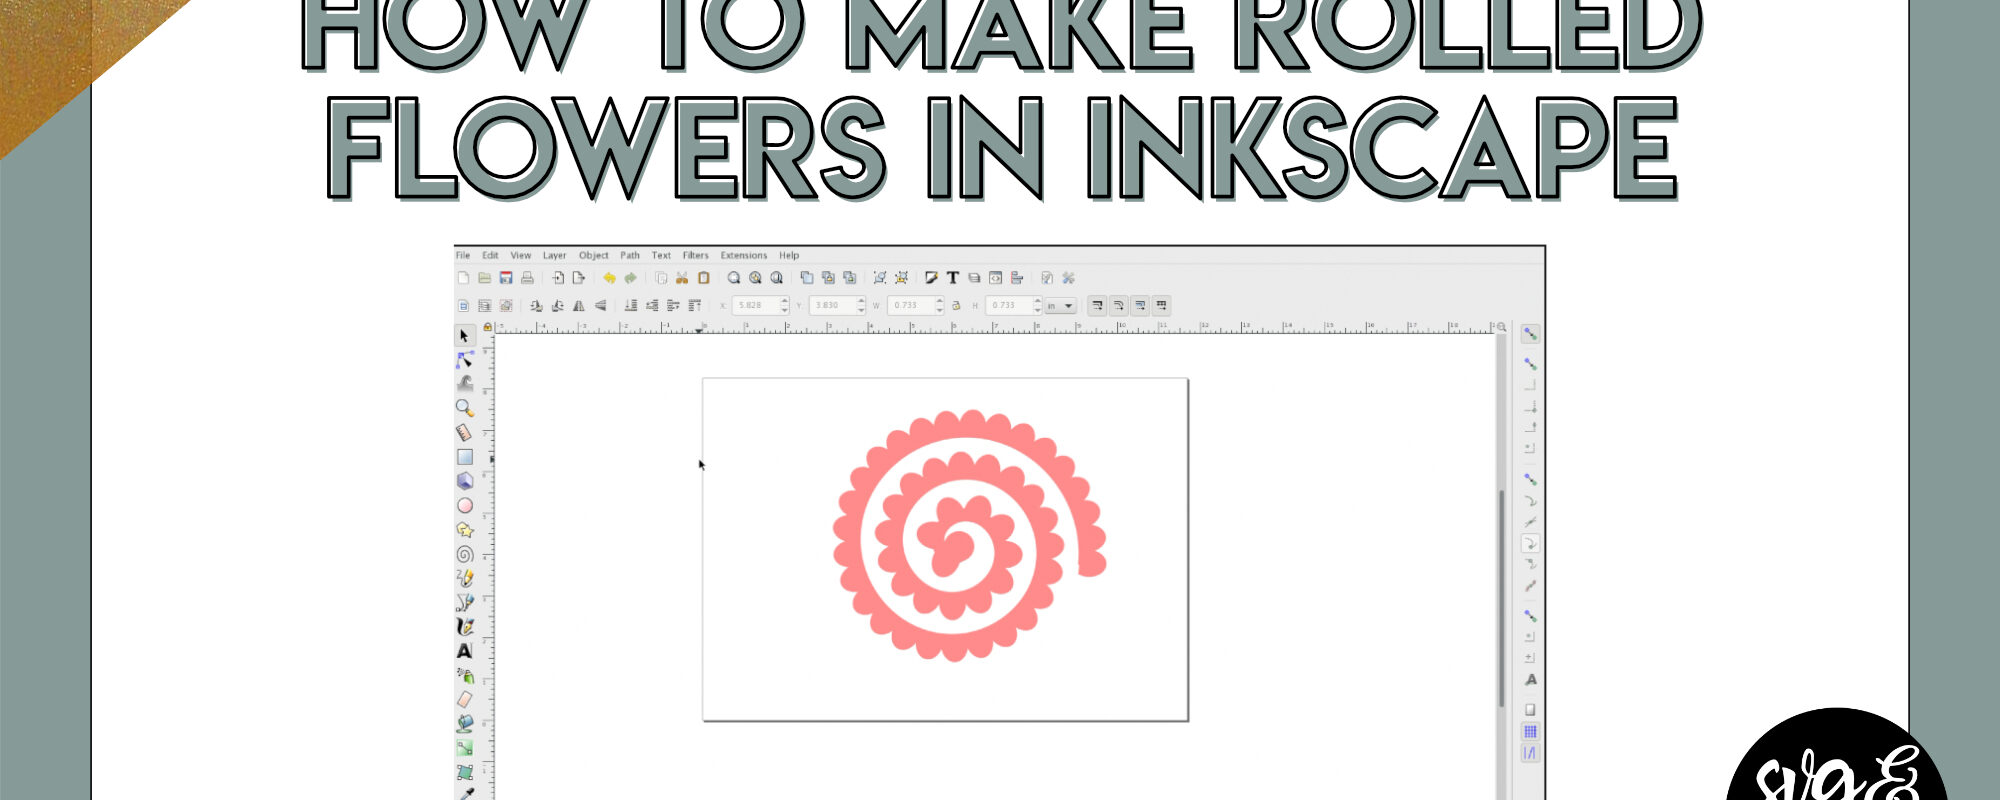Click the Open folder icon
This screenshot has height=800, width=2000.
tap(484, 278)
